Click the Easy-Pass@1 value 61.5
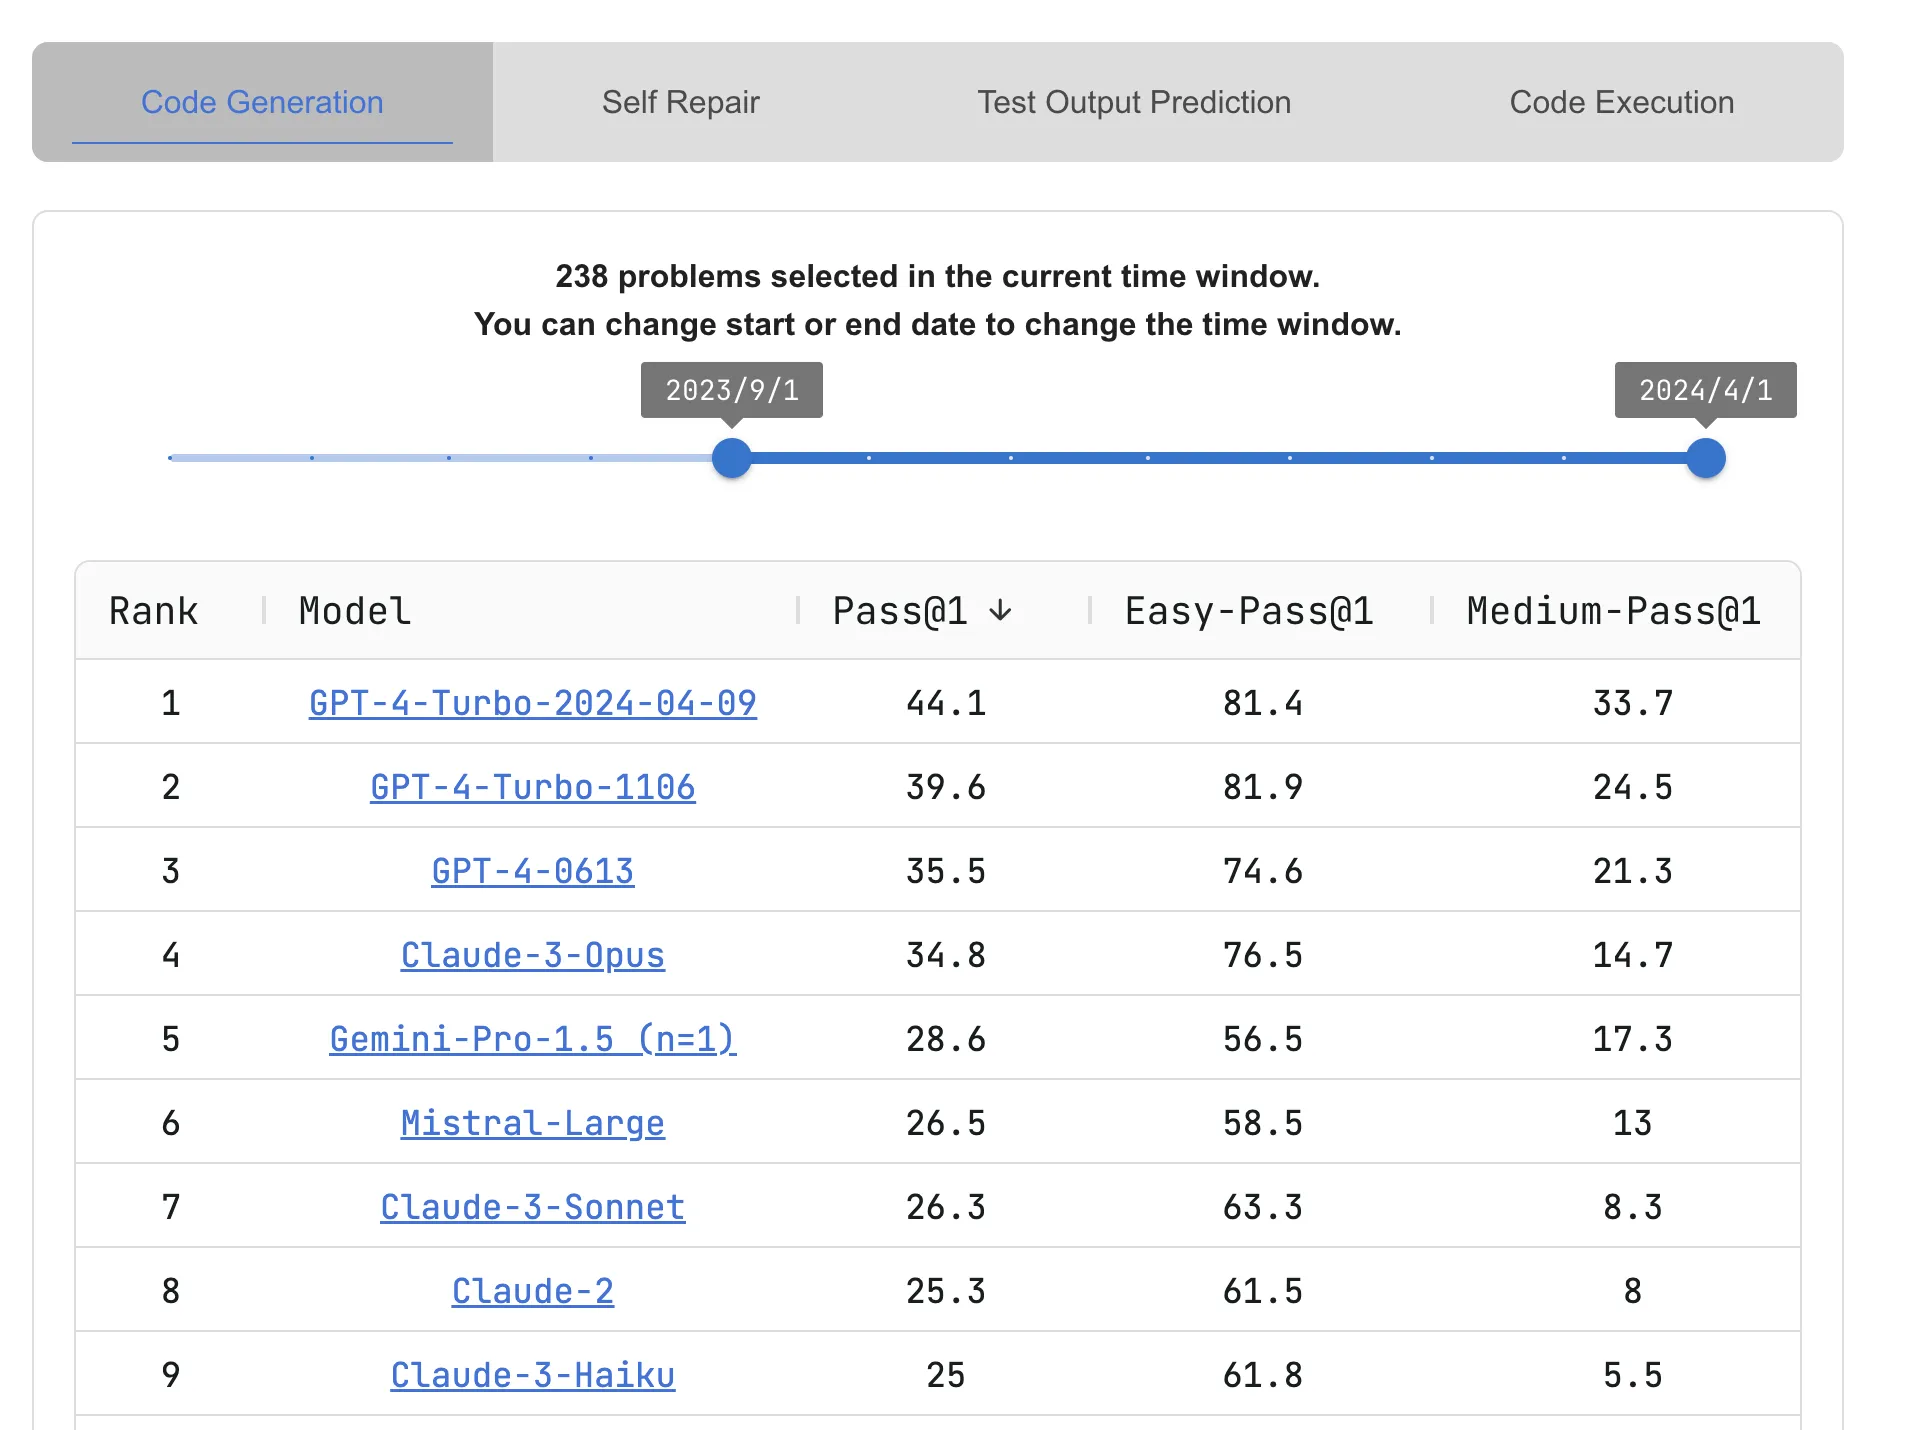 click(1263, 1291)
